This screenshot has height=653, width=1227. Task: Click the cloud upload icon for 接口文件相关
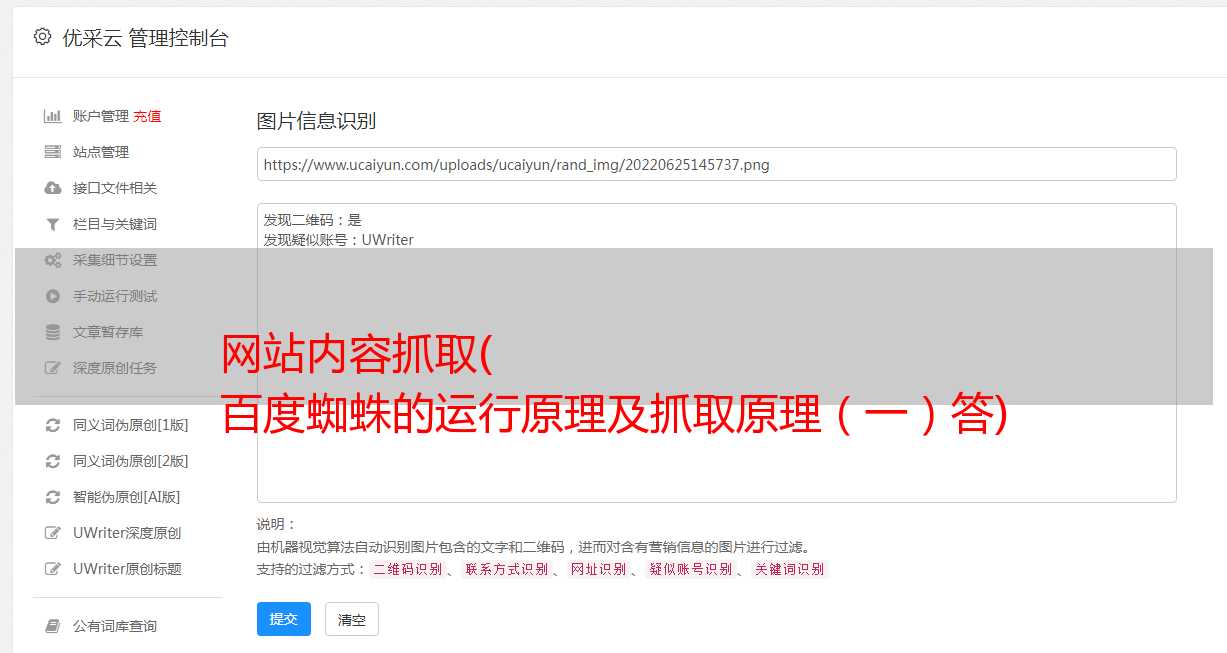[x=53, y=188]
